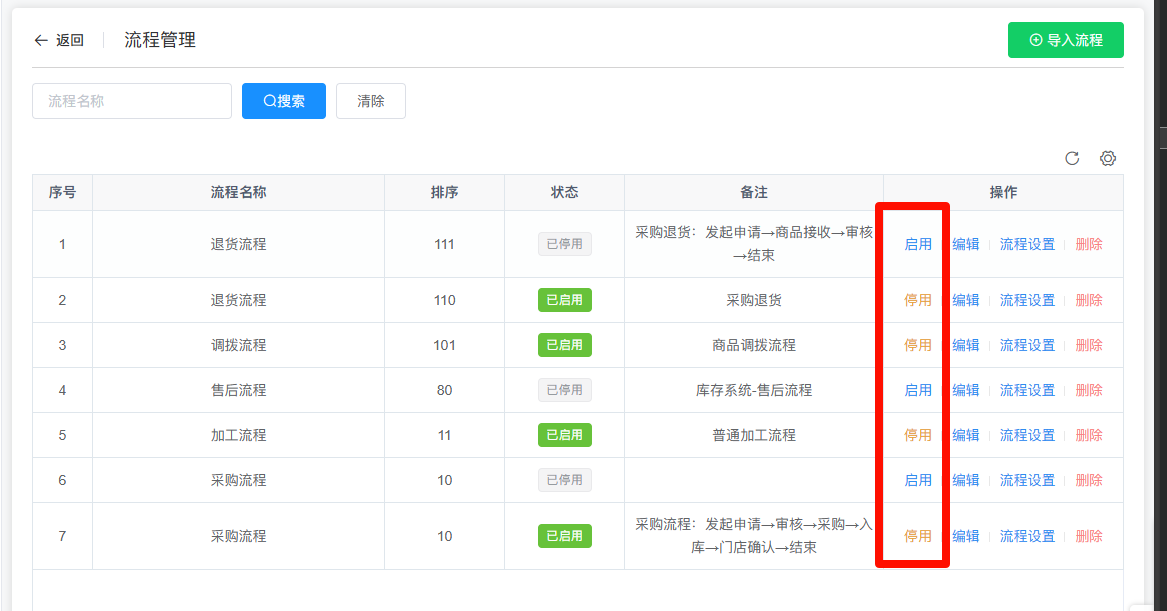Viewport: 1167px width, 611px height.
Task: Open 流程设置 for 调拨流程
Action: pos(1027,345)
